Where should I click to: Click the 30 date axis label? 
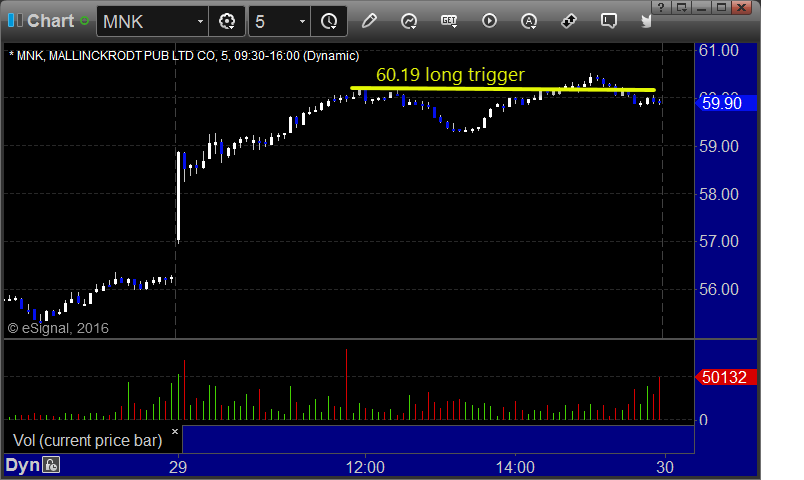click(x=665, y=467)
